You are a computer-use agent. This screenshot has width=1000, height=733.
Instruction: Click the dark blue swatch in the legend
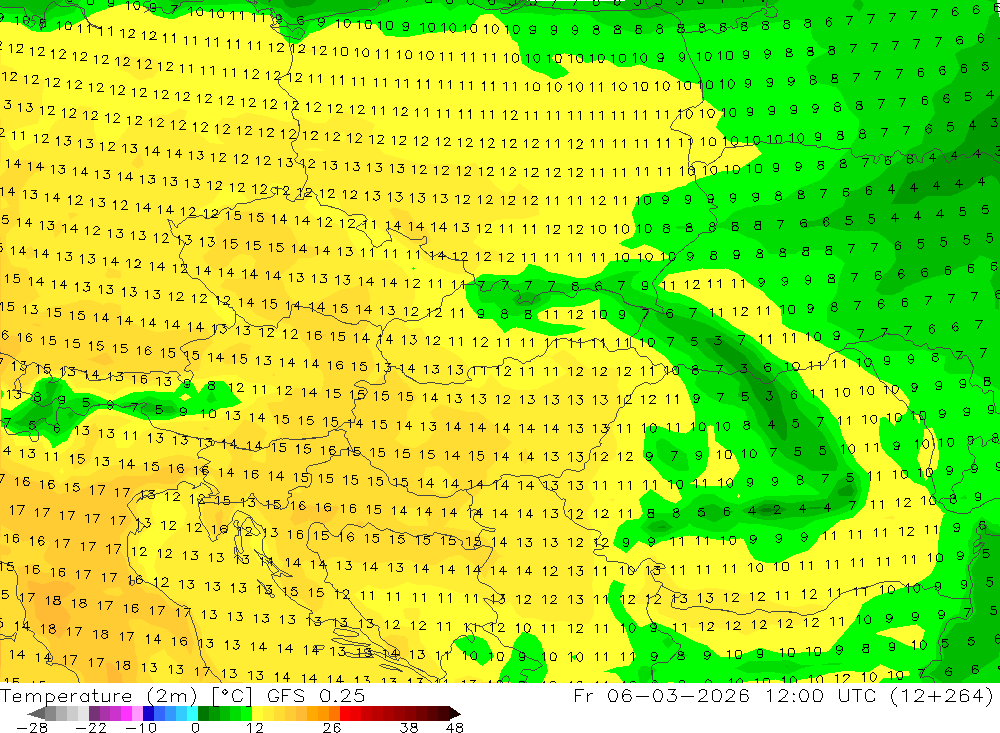[x=148, y=713]
